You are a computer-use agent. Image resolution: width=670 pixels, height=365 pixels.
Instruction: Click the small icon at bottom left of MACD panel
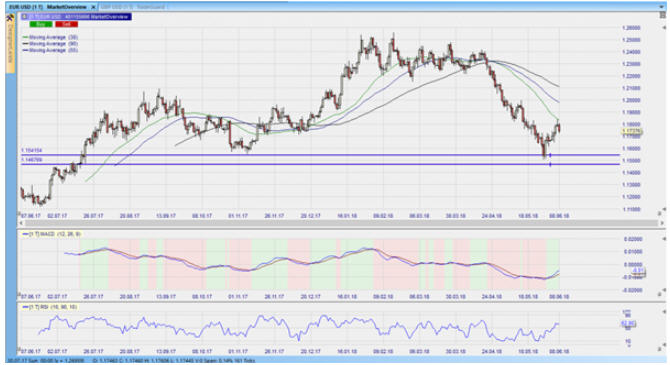[19, 294]
